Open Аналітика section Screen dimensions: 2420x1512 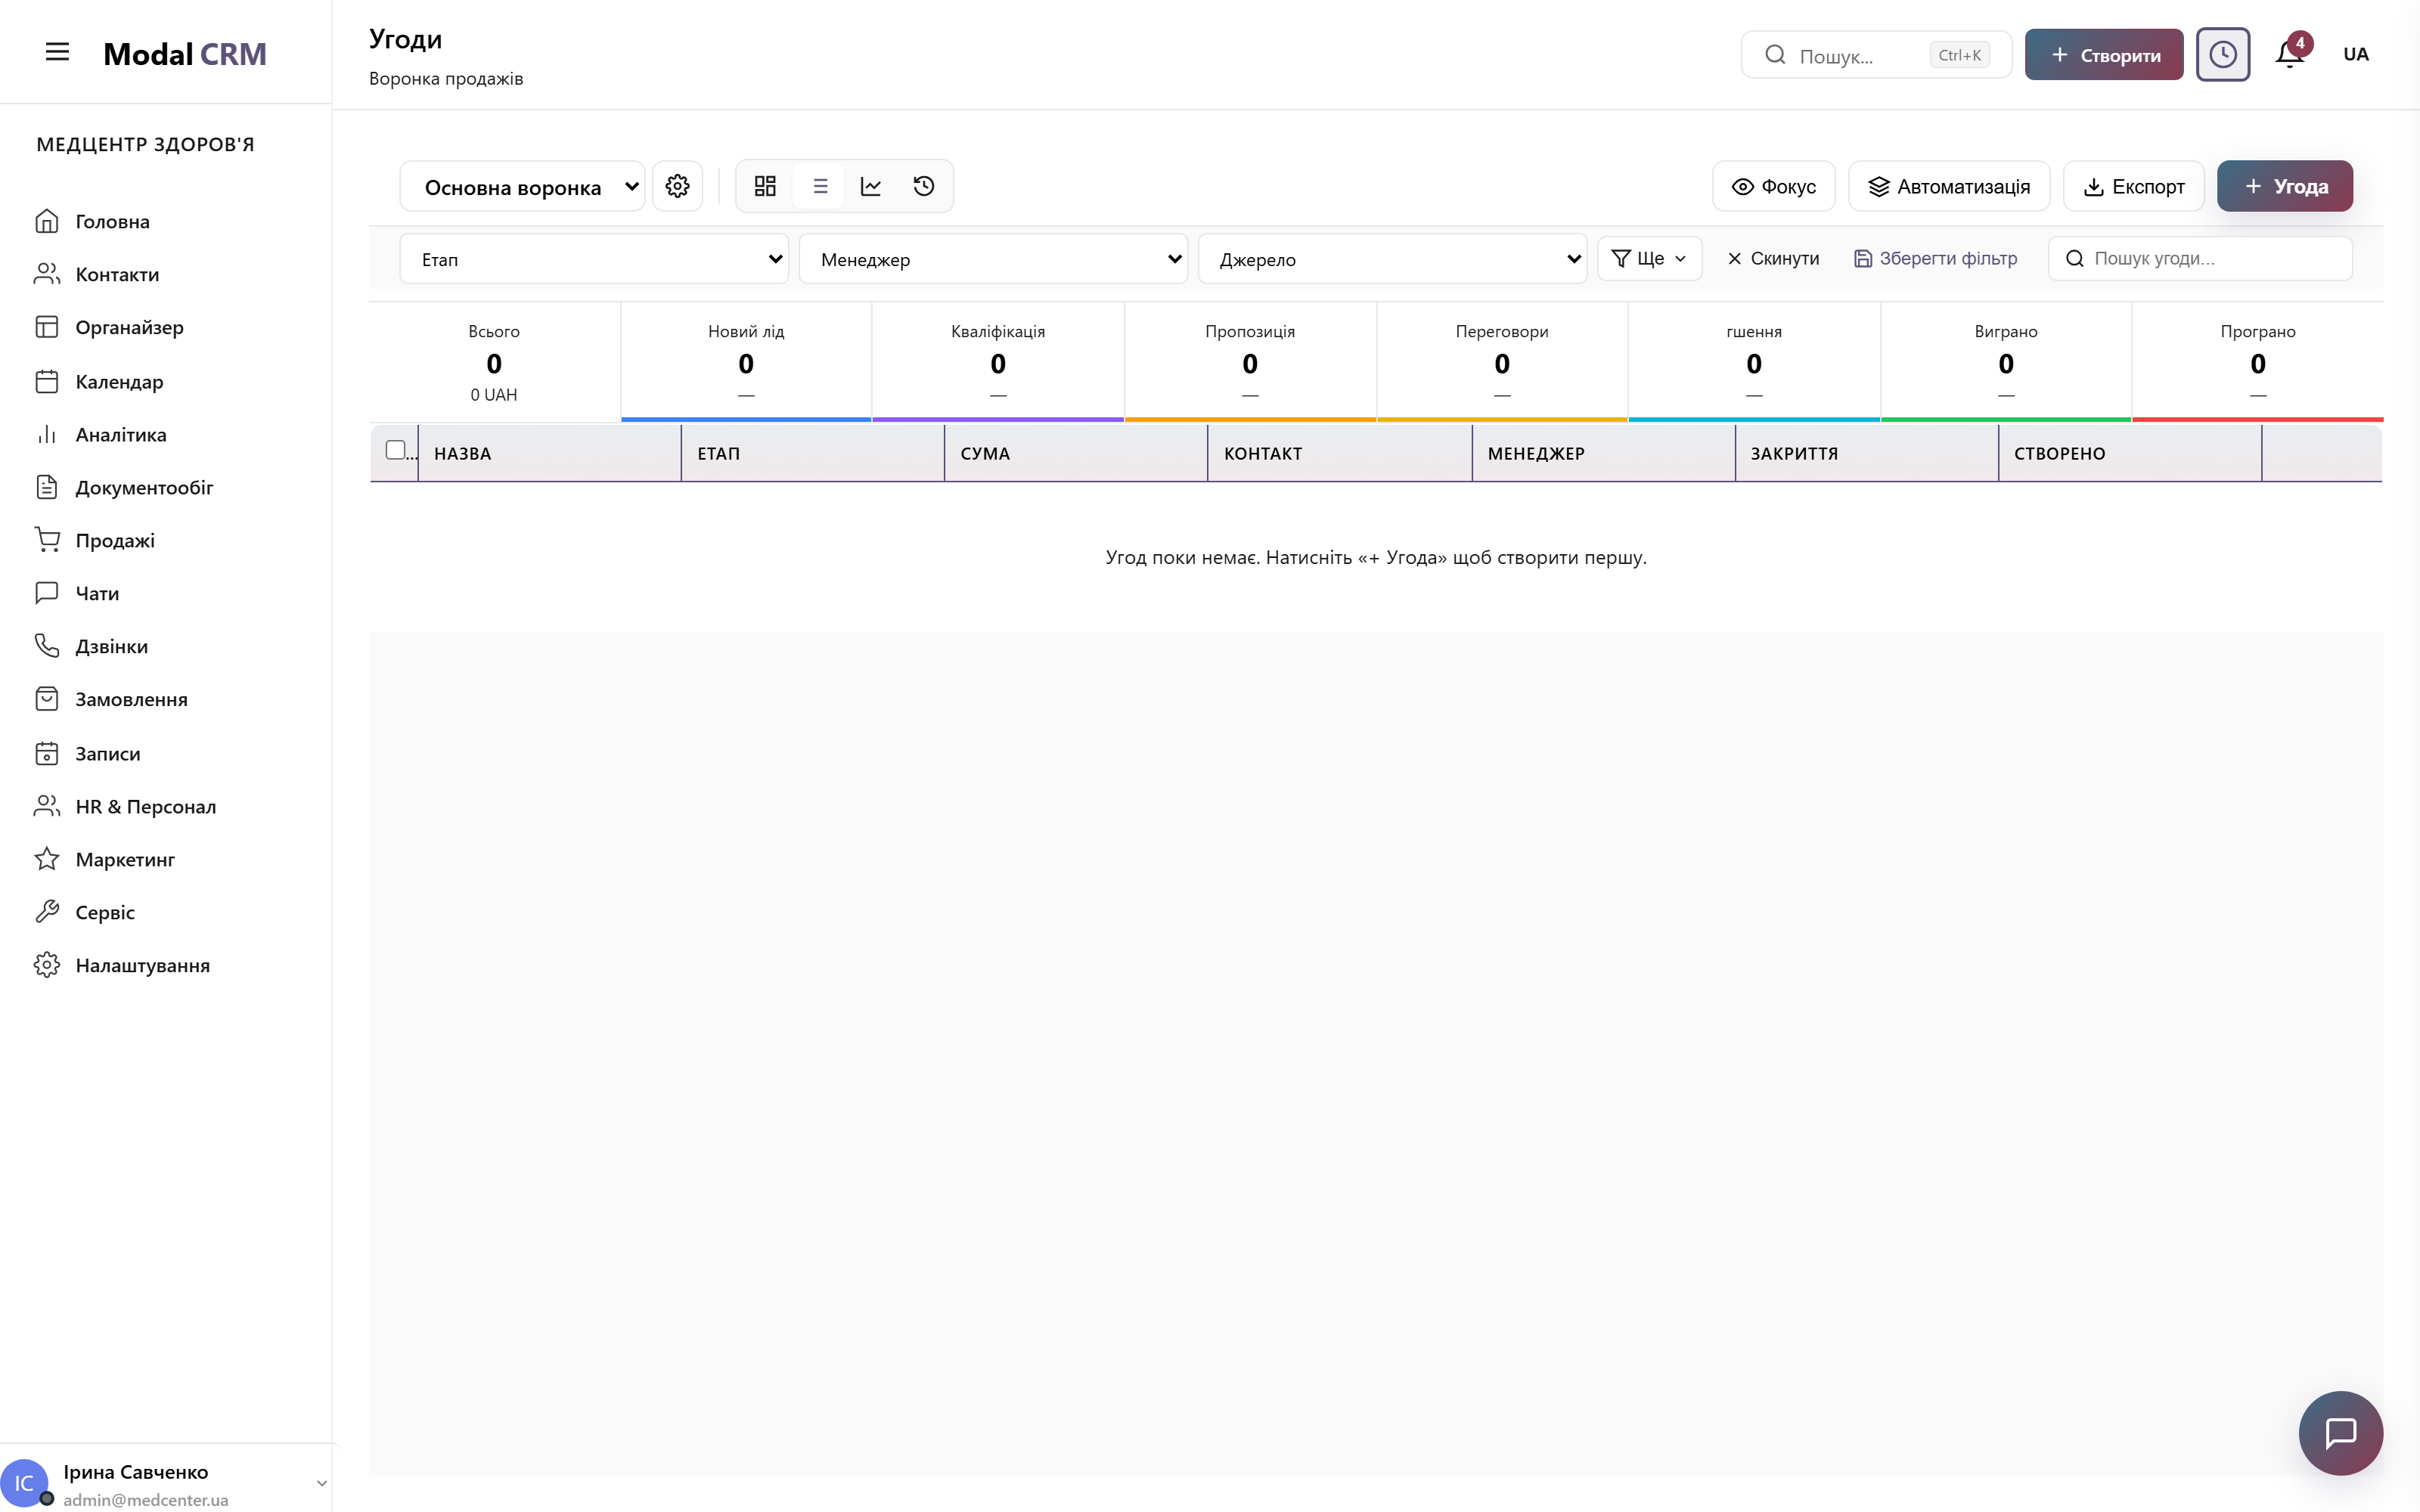tap(166, 434)
